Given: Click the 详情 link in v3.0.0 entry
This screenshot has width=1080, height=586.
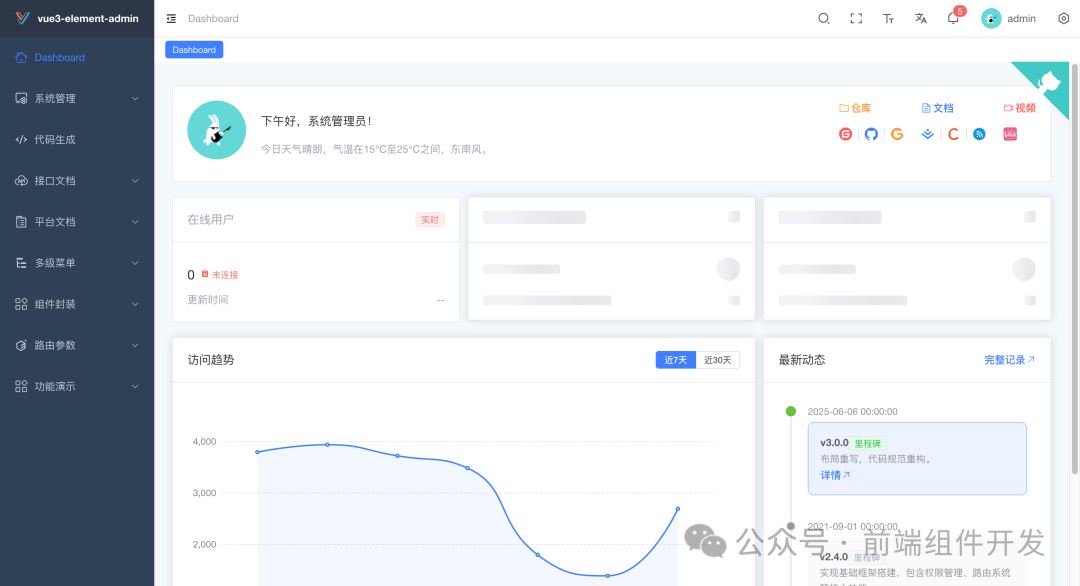Looking at the screenshot, I should 833,474.
